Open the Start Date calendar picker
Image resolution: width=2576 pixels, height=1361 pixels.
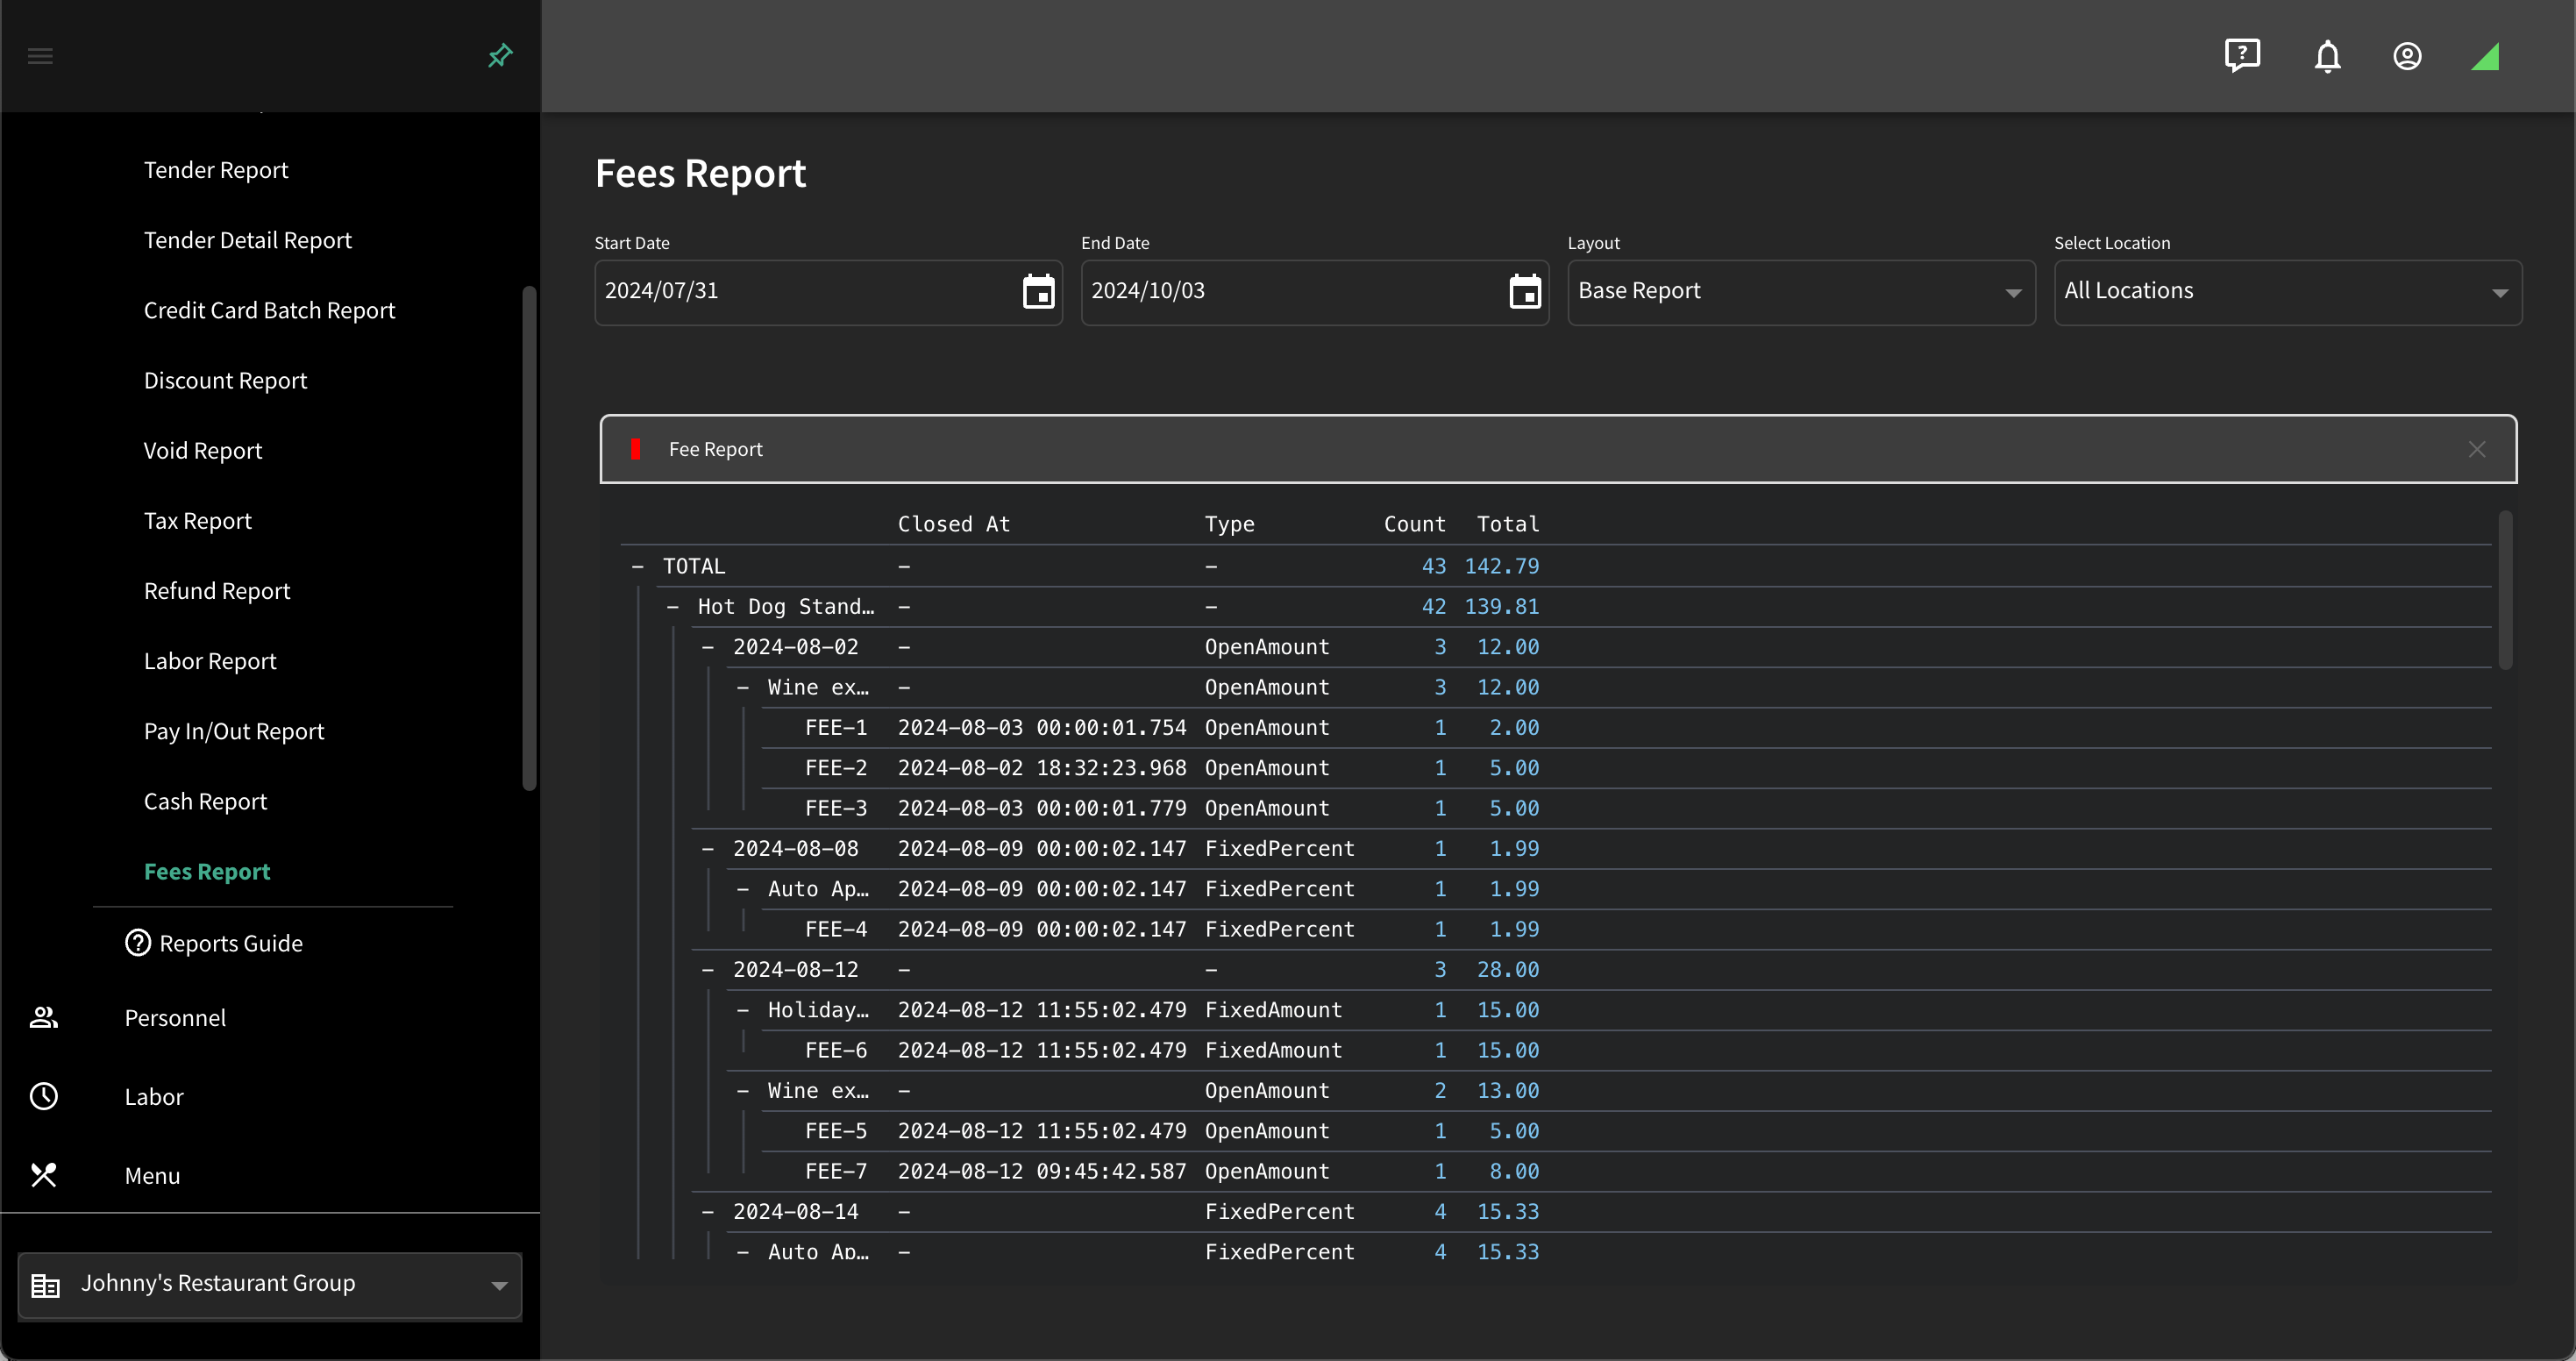click(x=1038, y=291)
